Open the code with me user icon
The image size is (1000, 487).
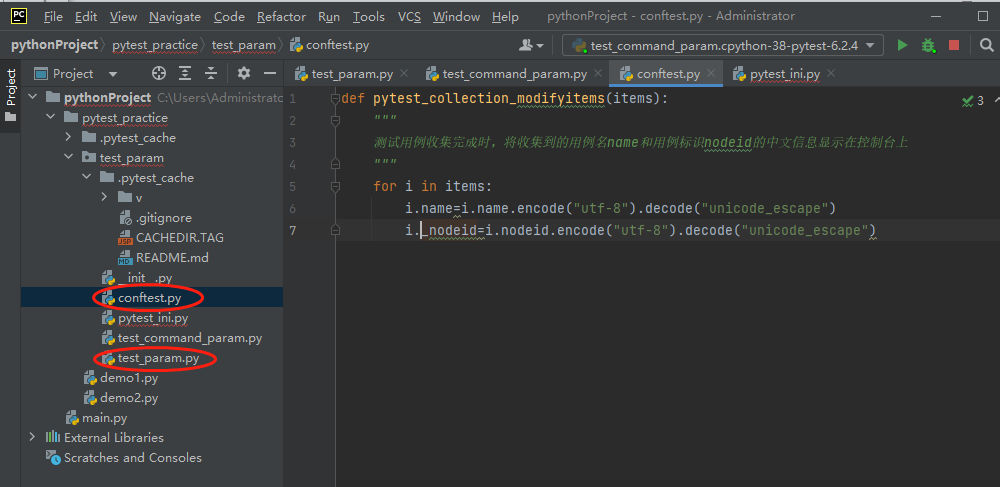pos(530,45)
